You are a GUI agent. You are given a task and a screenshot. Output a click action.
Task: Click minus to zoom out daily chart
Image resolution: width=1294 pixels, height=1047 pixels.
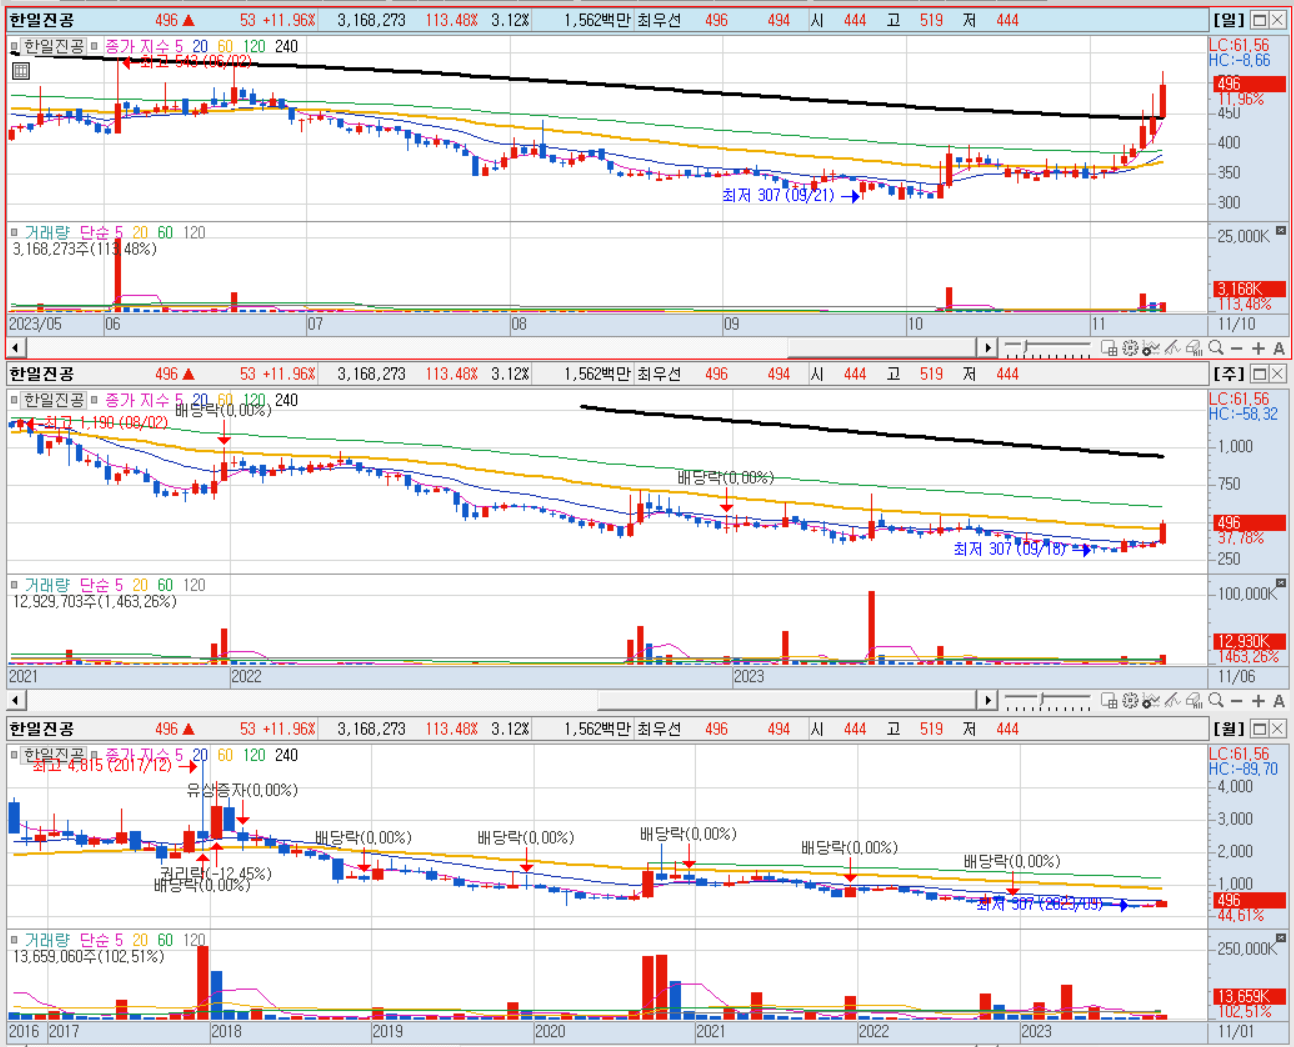pos(1237,348)
